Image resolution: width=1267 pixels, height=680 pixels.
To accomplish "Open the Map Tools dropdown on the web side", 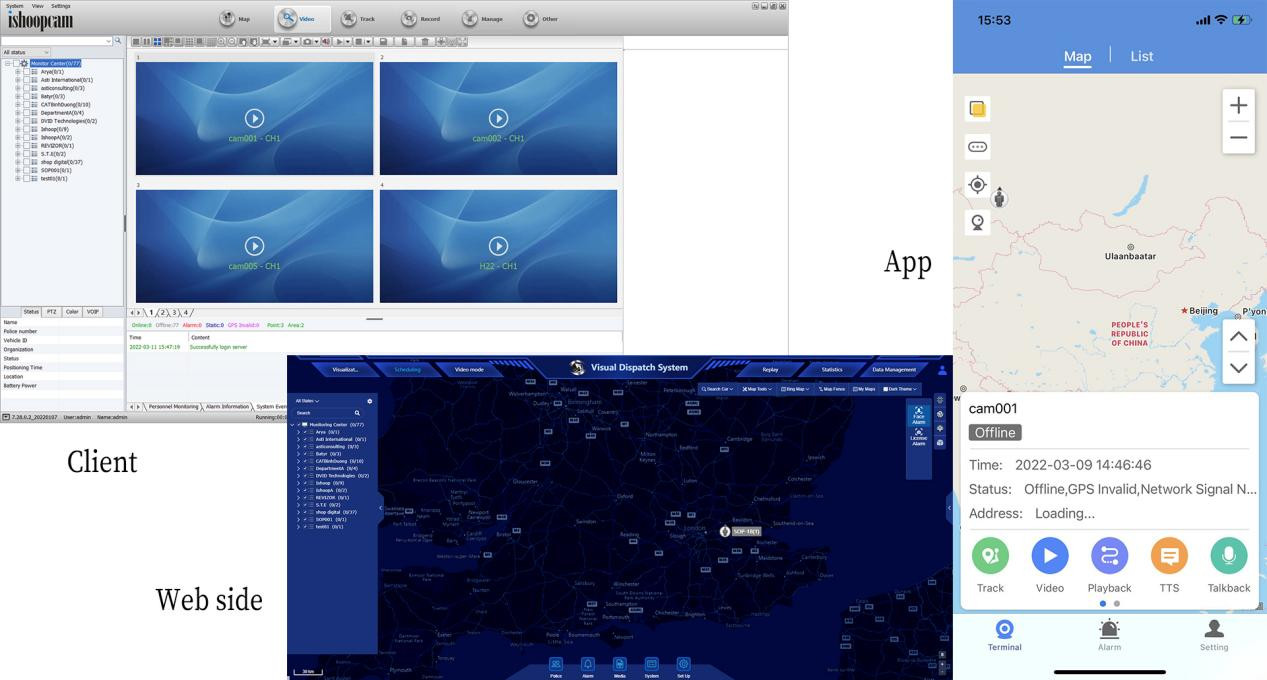I will [x=756, y=389].
